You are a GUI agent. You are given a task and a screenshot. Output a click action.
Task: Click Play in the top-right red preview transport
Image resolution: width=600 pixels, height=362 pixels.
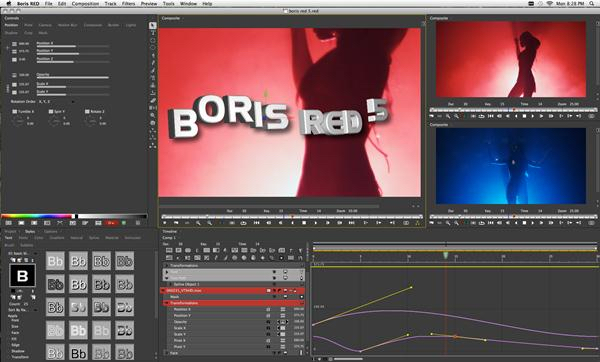(532, 116)
